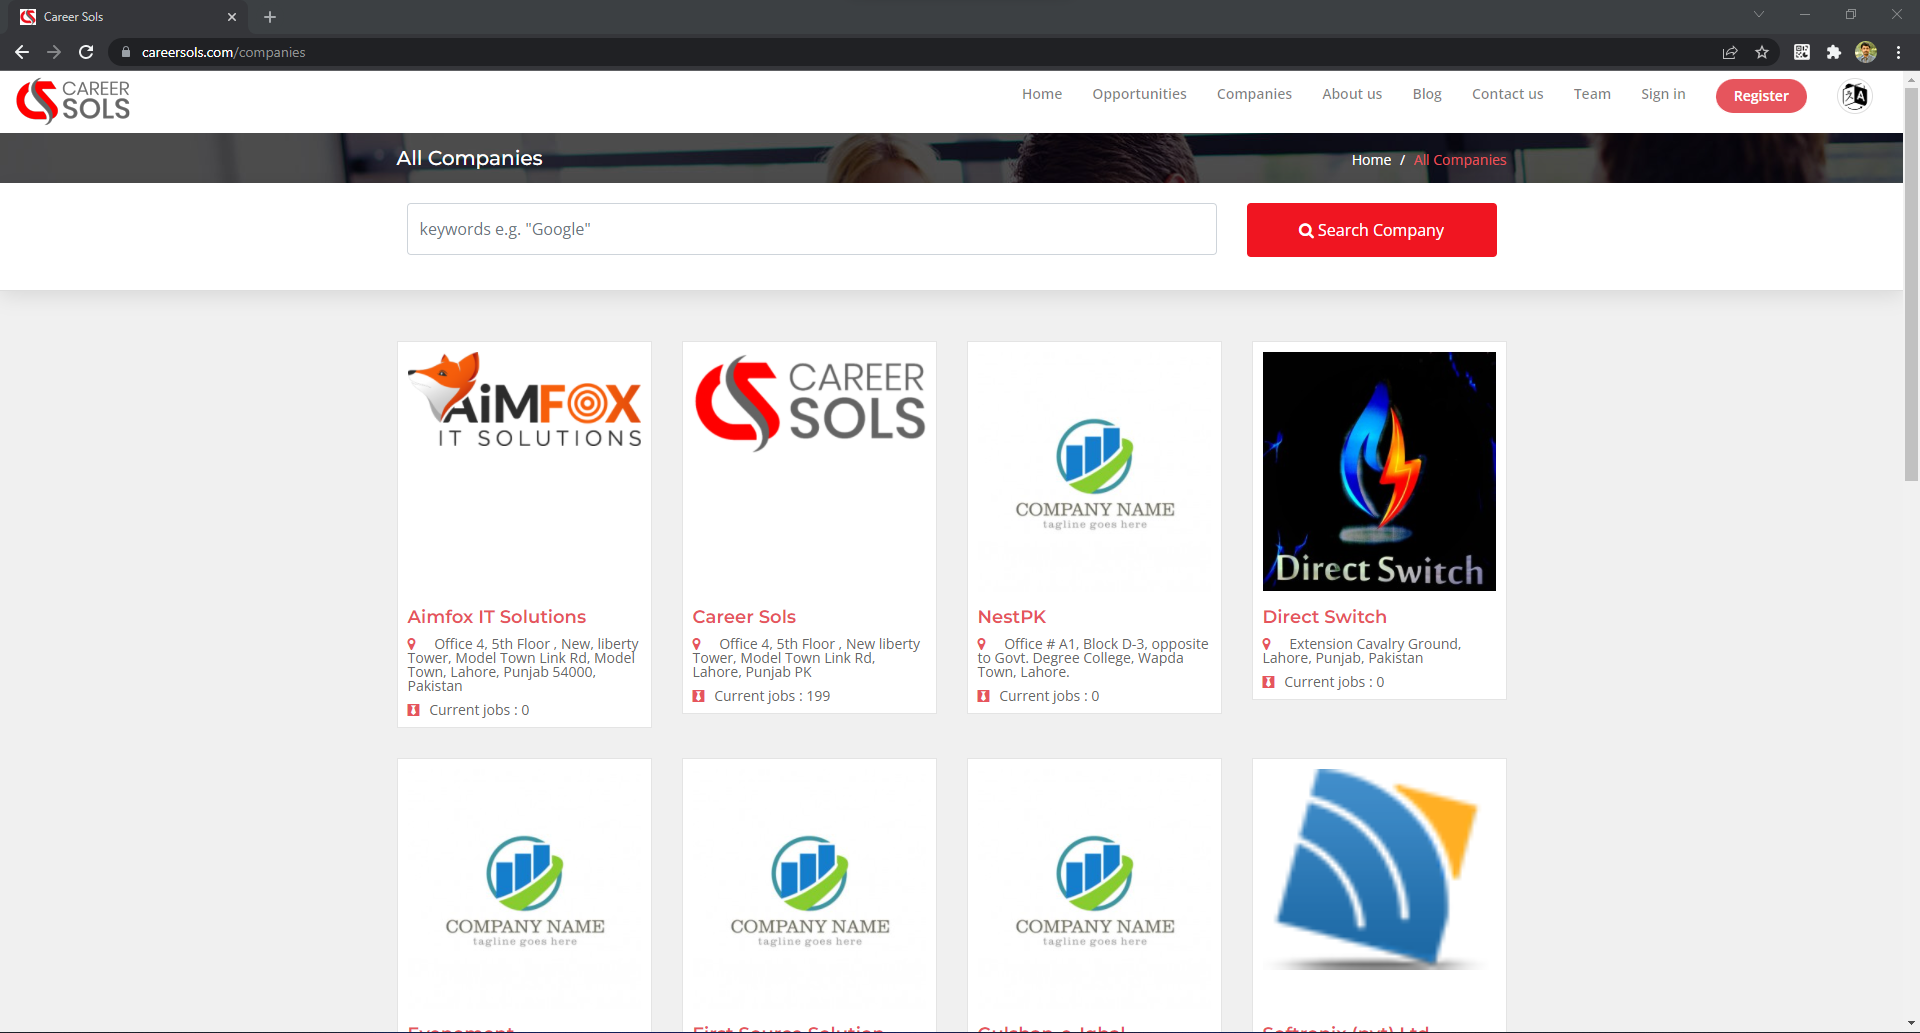Reload the page with the refresh icon
The width and height of the screenshot is (1920, 1033).
coord(86,52)
